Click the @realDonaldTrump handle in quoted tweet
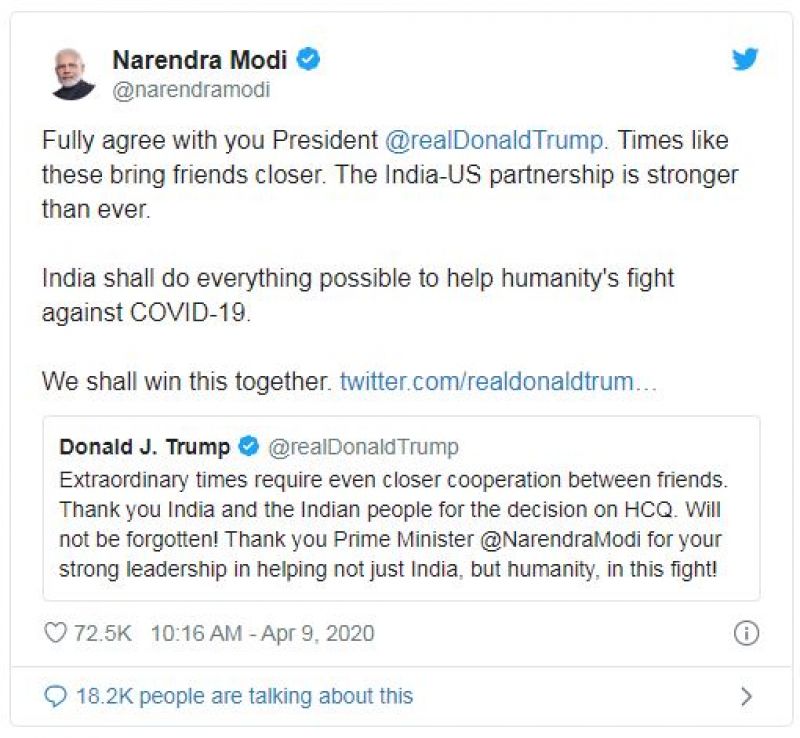This screenshot has width=800, height=738. [363, 446]
